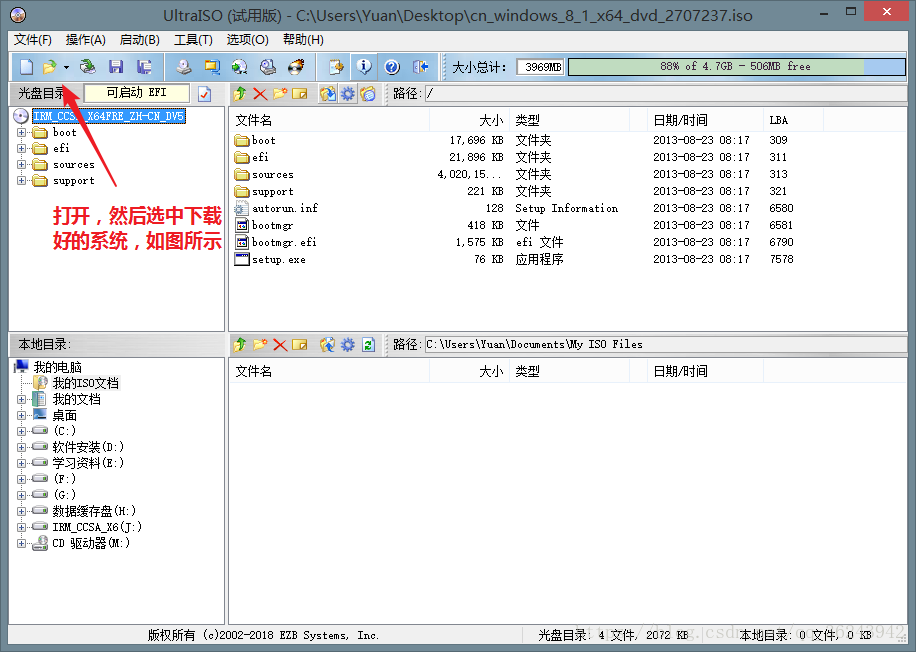
Task: Click New folder icon in local pane toolbar
Action: click(260, 345)
